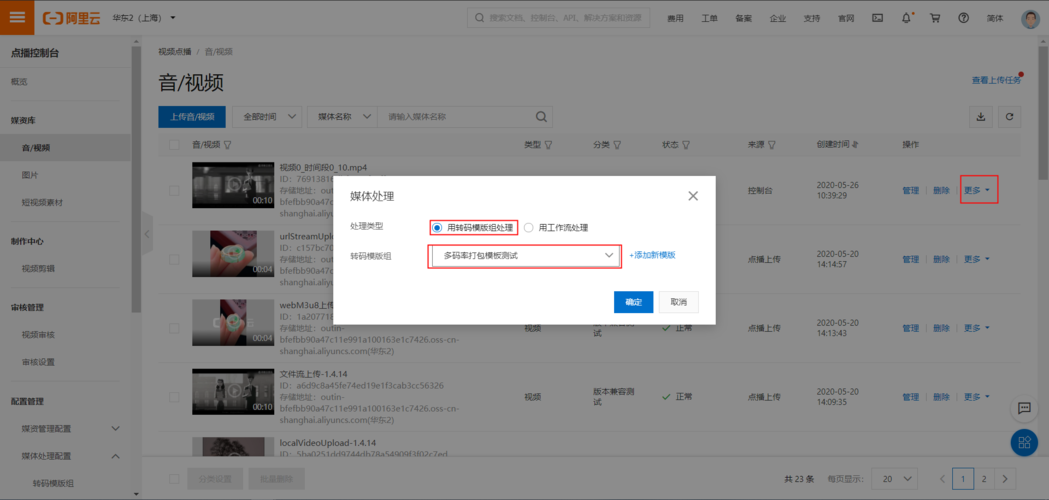Click the media name search magnifier
The height and width of the screenshot is (500, 1049).
click(541, 116)
